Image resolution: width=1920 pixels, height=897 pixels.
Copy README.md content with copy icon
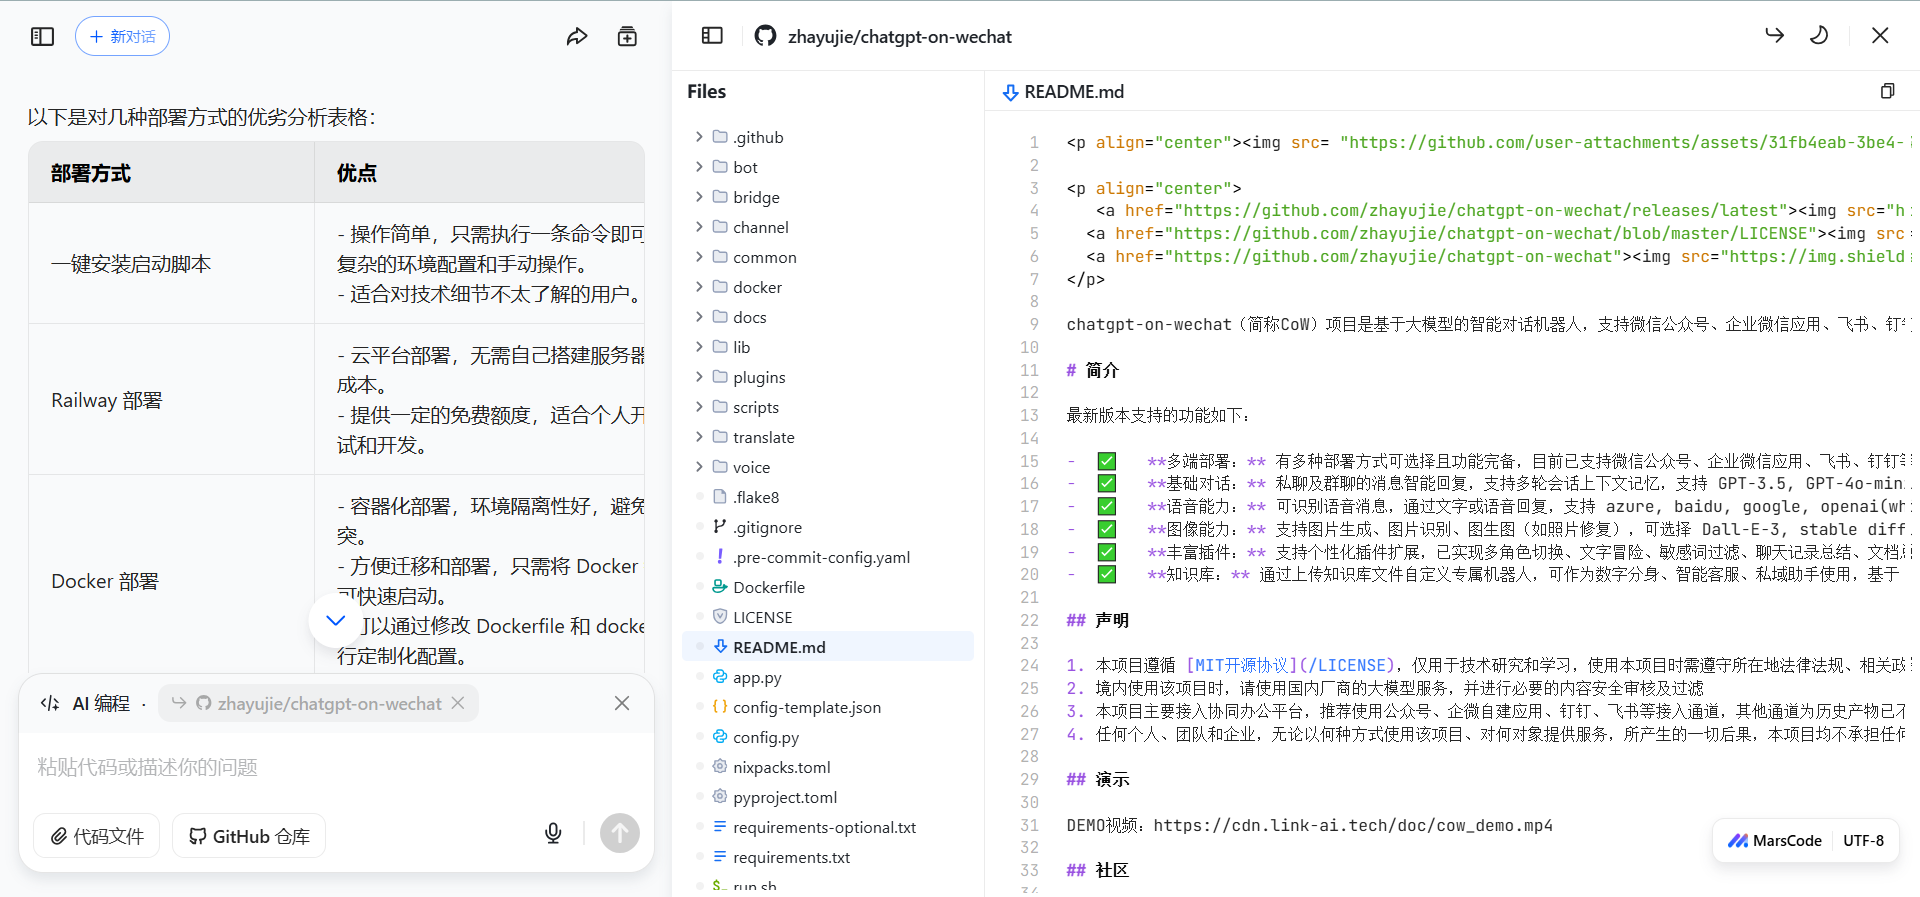coord(1887,91)
